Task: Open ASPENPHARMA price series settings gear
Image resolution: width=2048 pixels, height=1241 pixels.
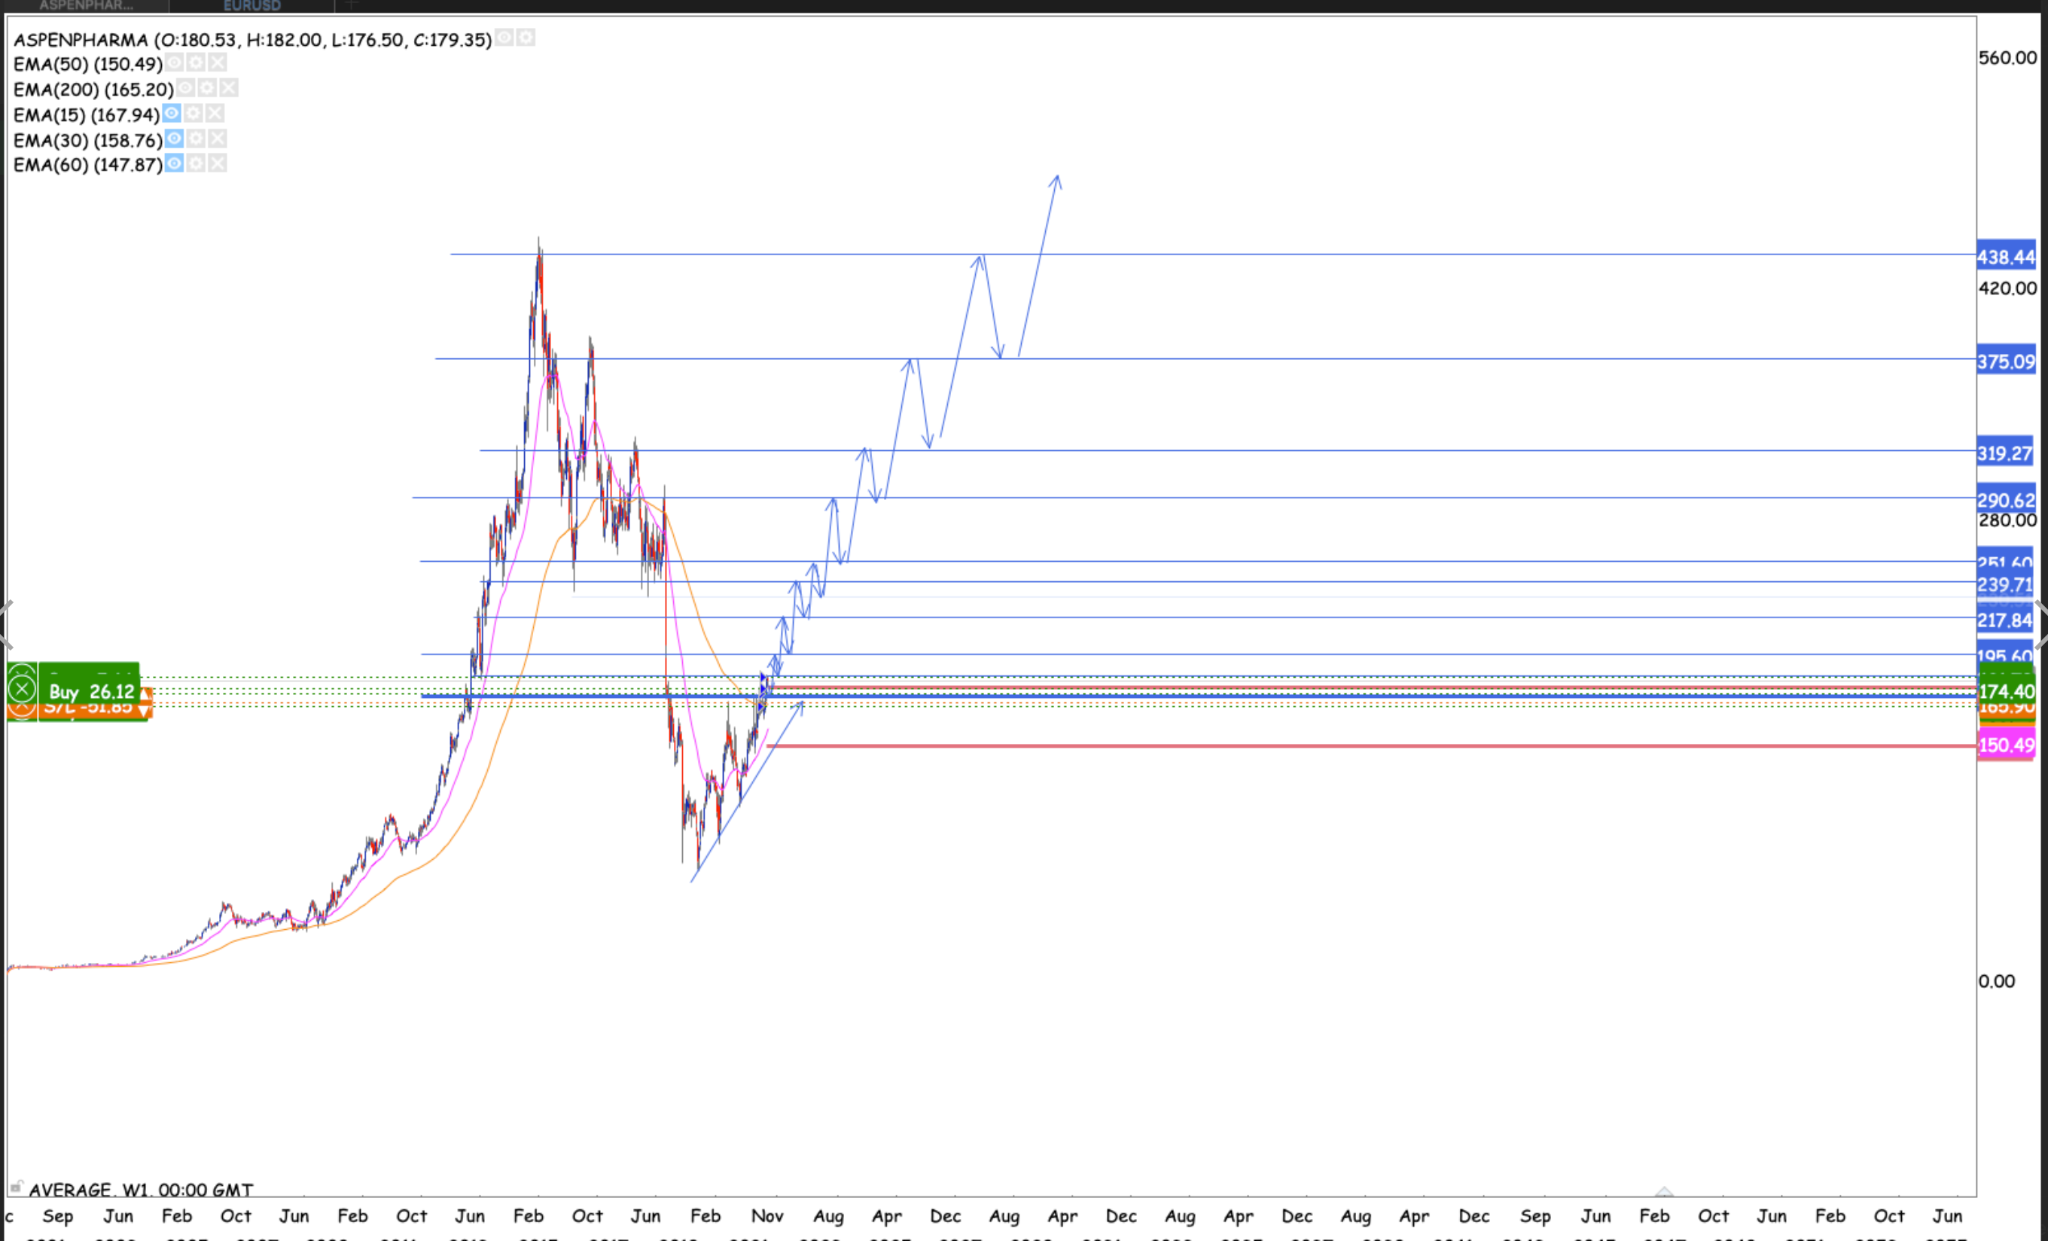Action: pos(526,38)
